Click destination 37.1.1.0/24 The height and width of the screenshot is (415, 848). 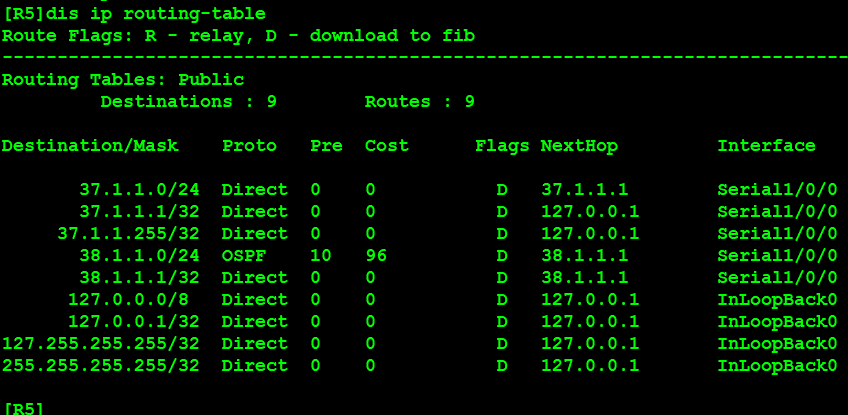[x=140, y=190]
